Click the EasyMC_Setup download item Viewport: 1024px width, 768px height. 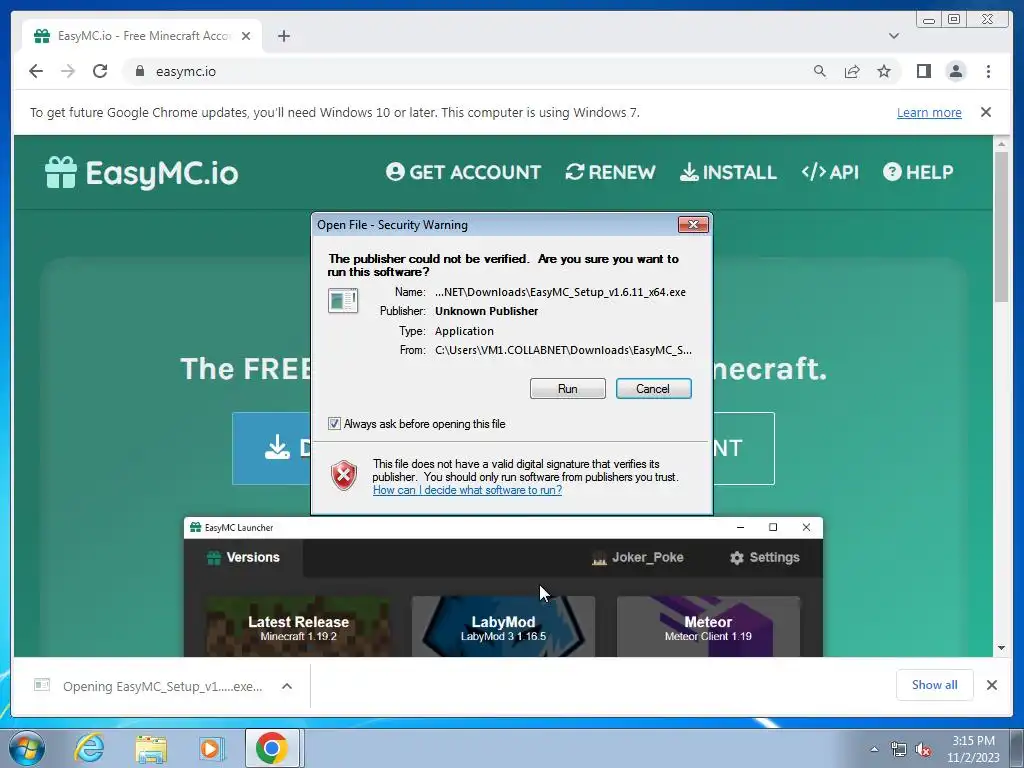point(149,686)
